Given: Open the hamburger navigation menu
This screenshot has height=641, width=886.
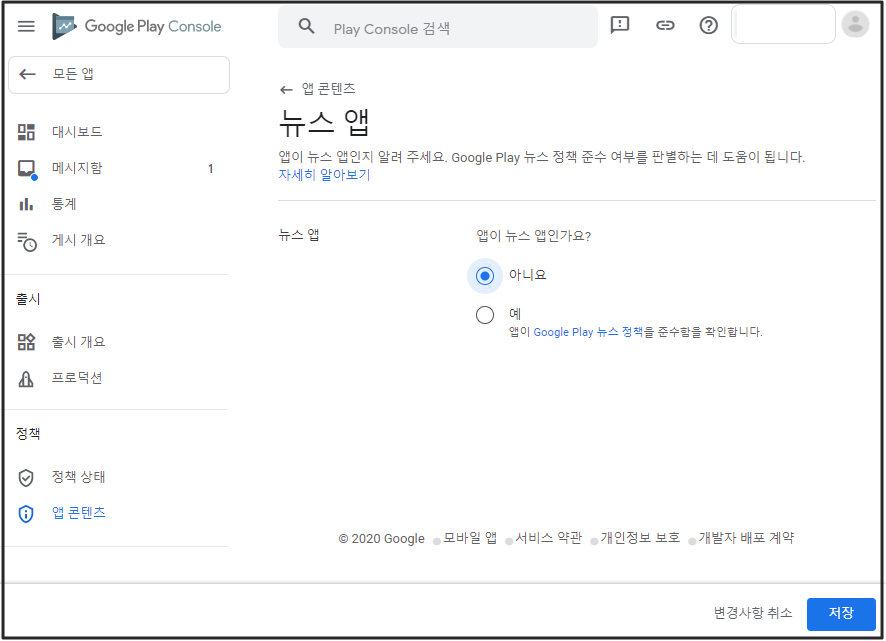Looking at the screenshot, I should [x=26, y=26].
